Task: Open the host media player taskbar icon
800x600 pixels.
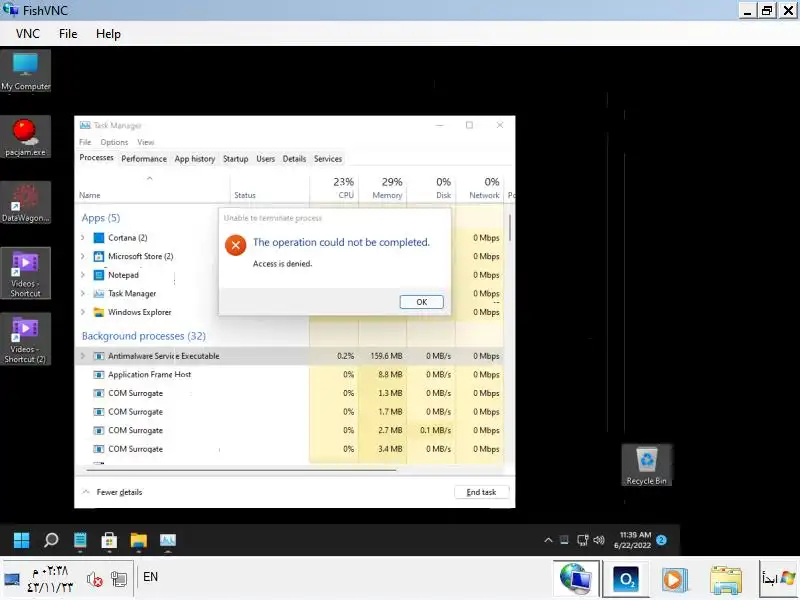Action: 674,580
